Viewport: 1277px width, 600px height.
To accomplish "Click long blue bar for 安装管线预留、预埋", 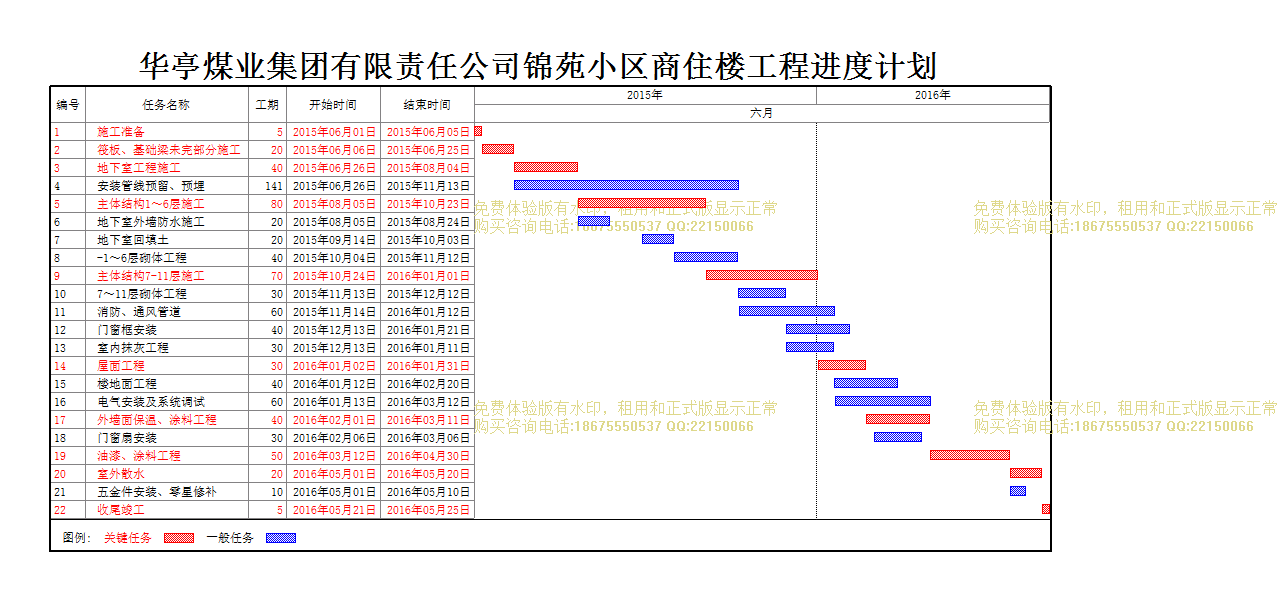I will click(626, 185).
